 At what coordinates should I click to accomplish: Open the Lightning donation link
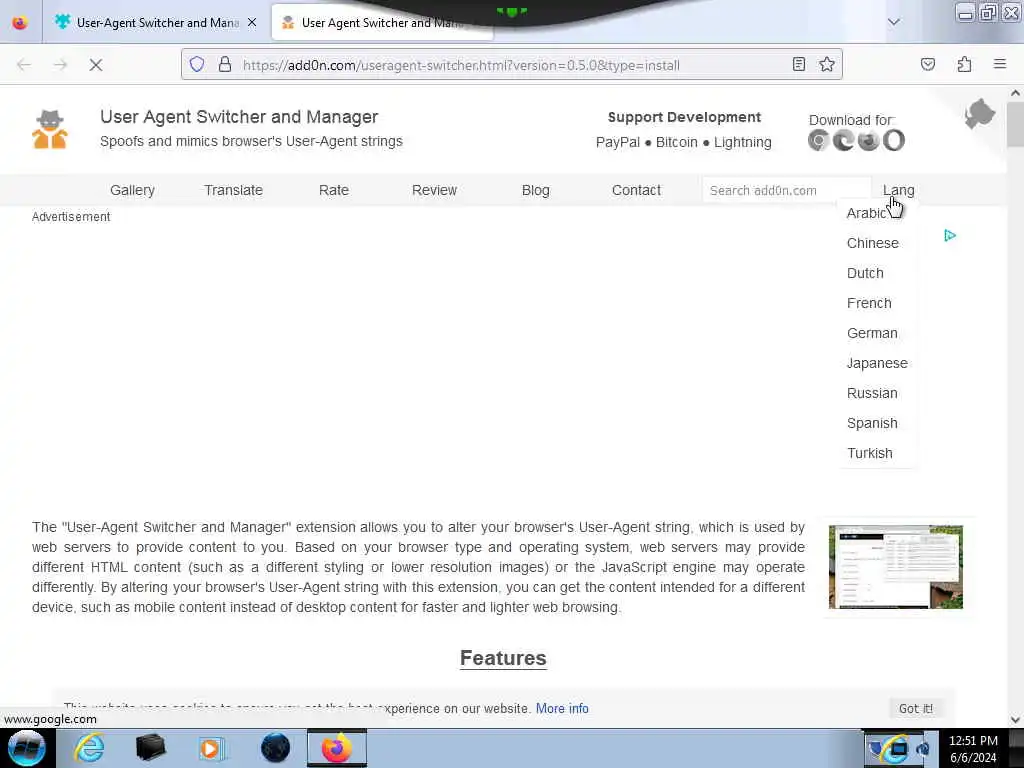pyautogui.click(x=743, y=142)
